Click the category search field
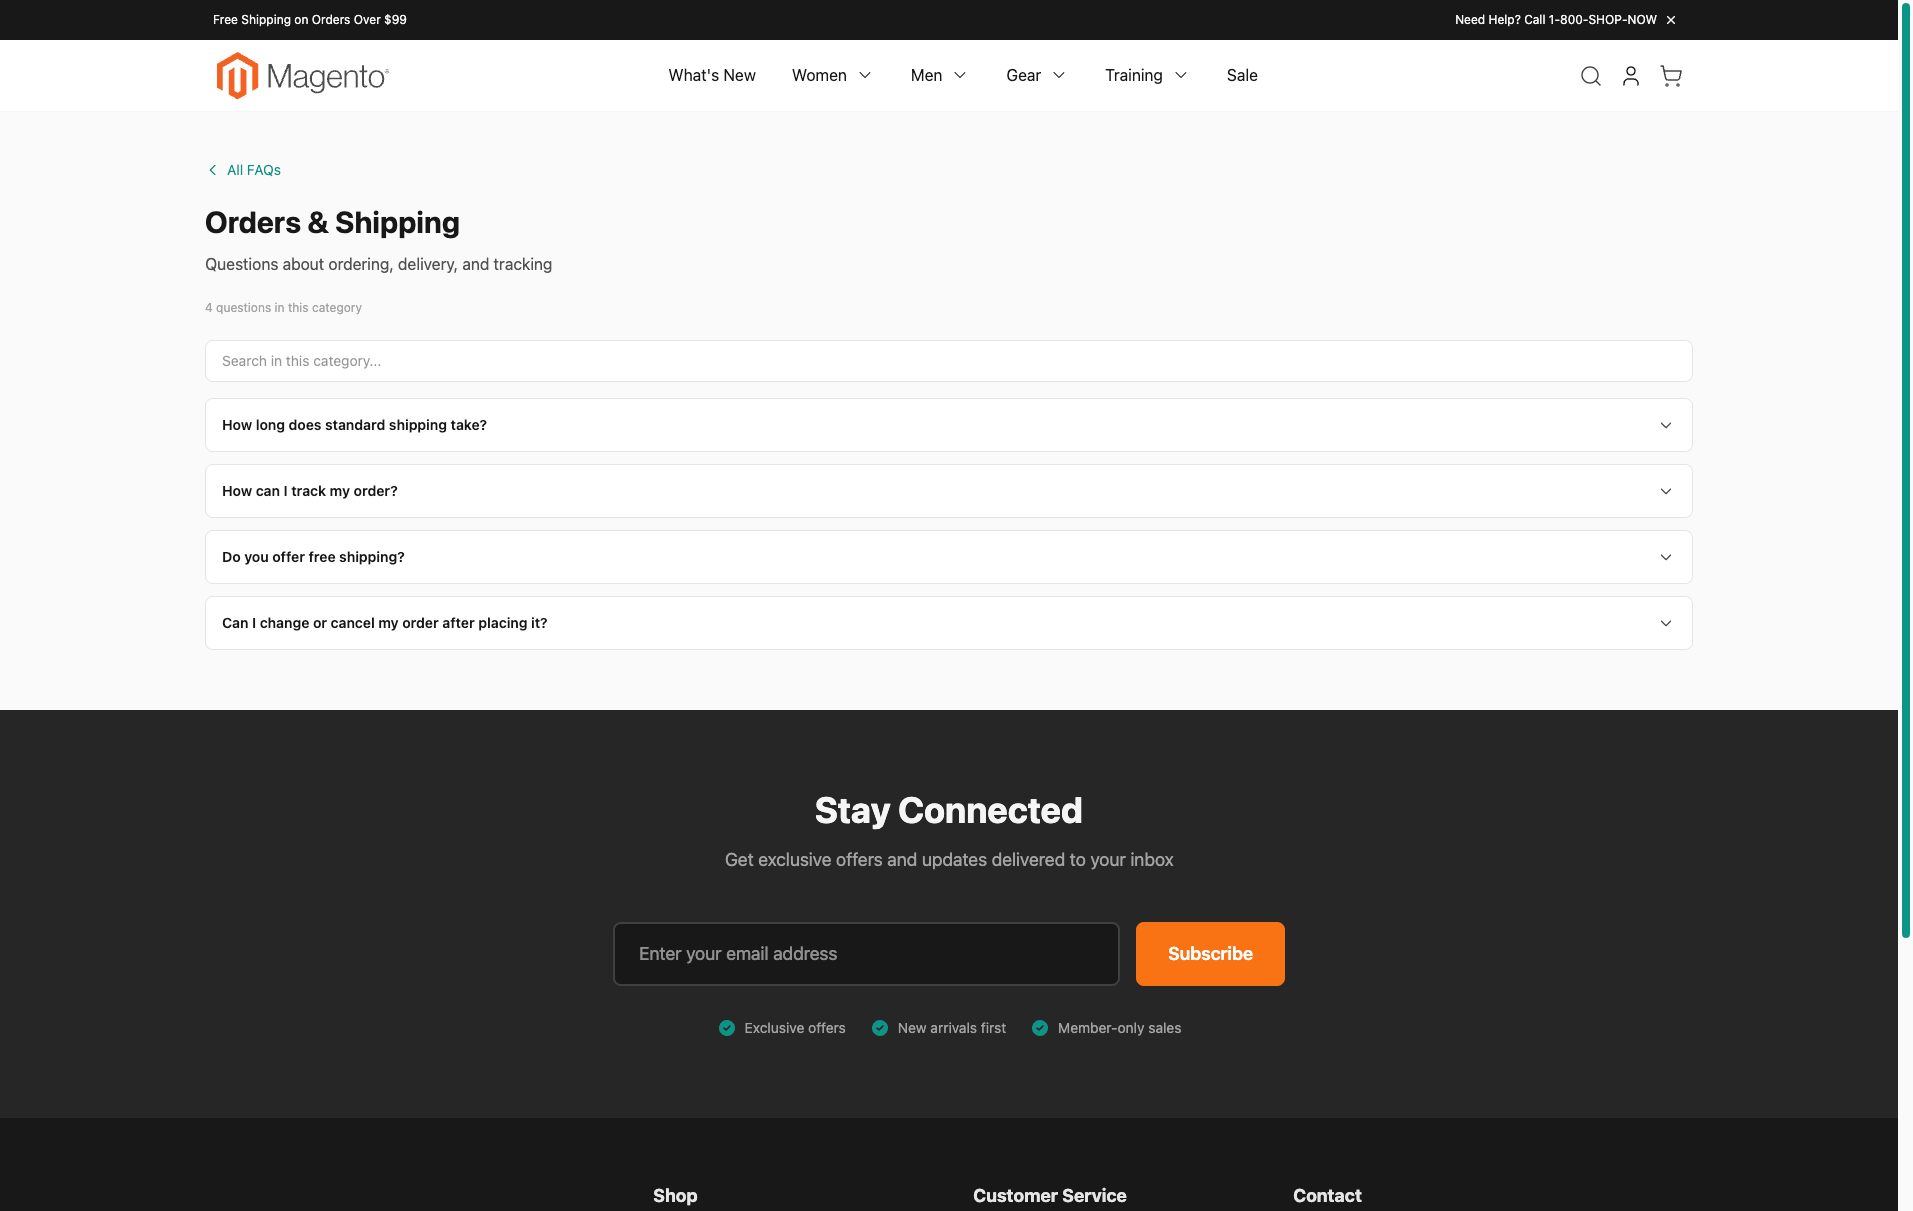This screenshot has height=1211, width=1913. click(947, 361)
